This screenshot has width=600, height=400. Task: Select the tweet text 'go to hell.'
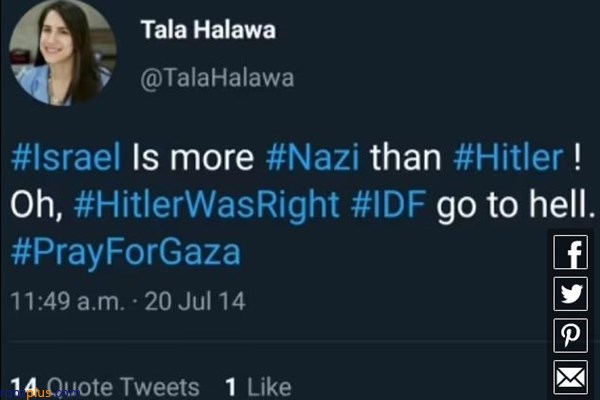click(x=516, y=204)
